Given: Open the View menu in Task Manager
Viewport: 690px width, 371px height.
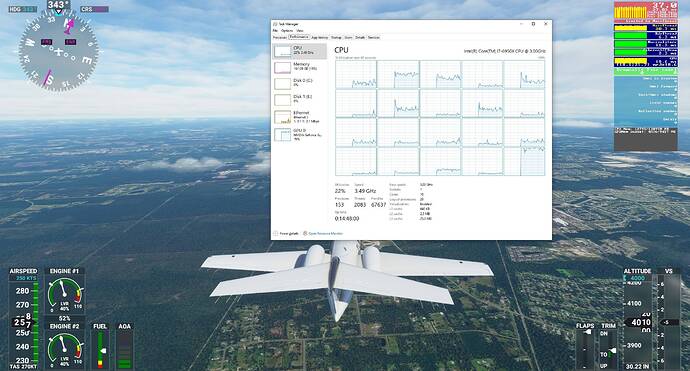Looking at the screenshot, I should [x=300, y=31].
